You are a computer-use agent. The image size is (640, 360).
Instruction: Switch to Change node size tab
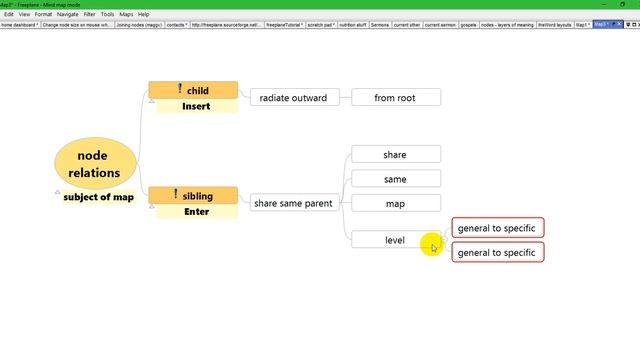click(x=77, y=25)
